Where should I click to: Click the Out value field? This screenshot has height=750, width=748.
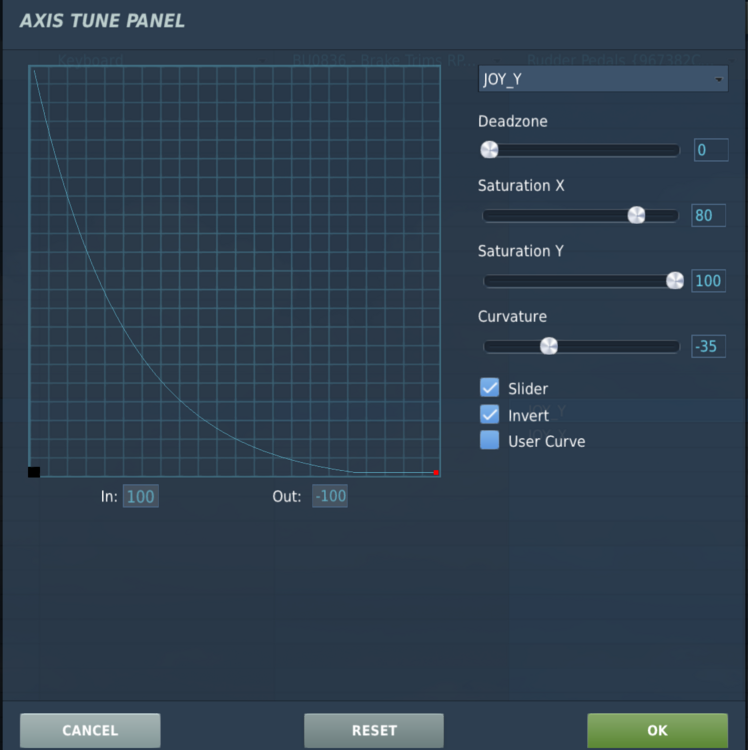click(x=330, y=496)
